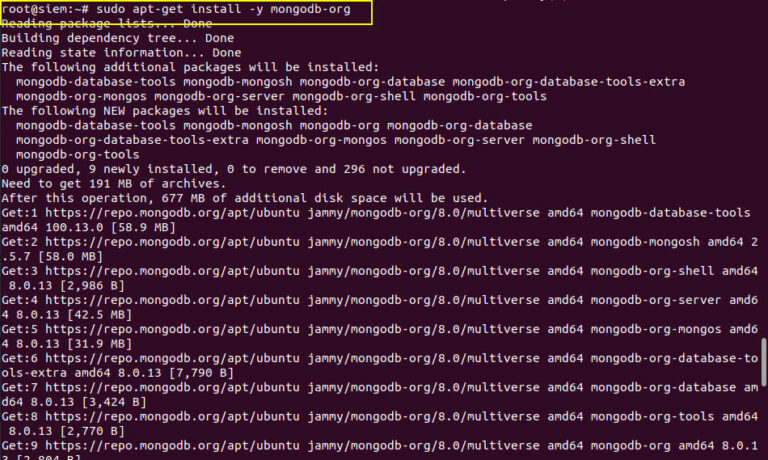Click 'mongodb-org-shell' in the NEW packages list
The image size is (768, 460).
pyautogui.click(x=594, y=140)
